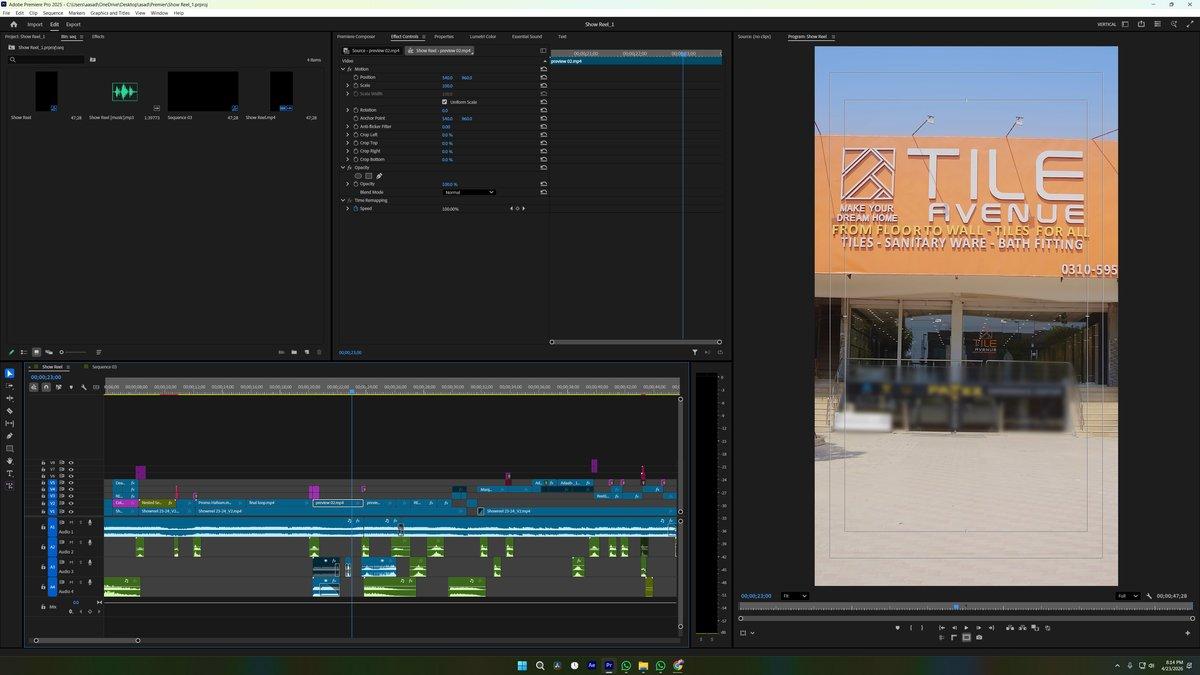This screenshot has width=1200, height=675.
Task: Expand the Scale parameter
Action: 348,85
